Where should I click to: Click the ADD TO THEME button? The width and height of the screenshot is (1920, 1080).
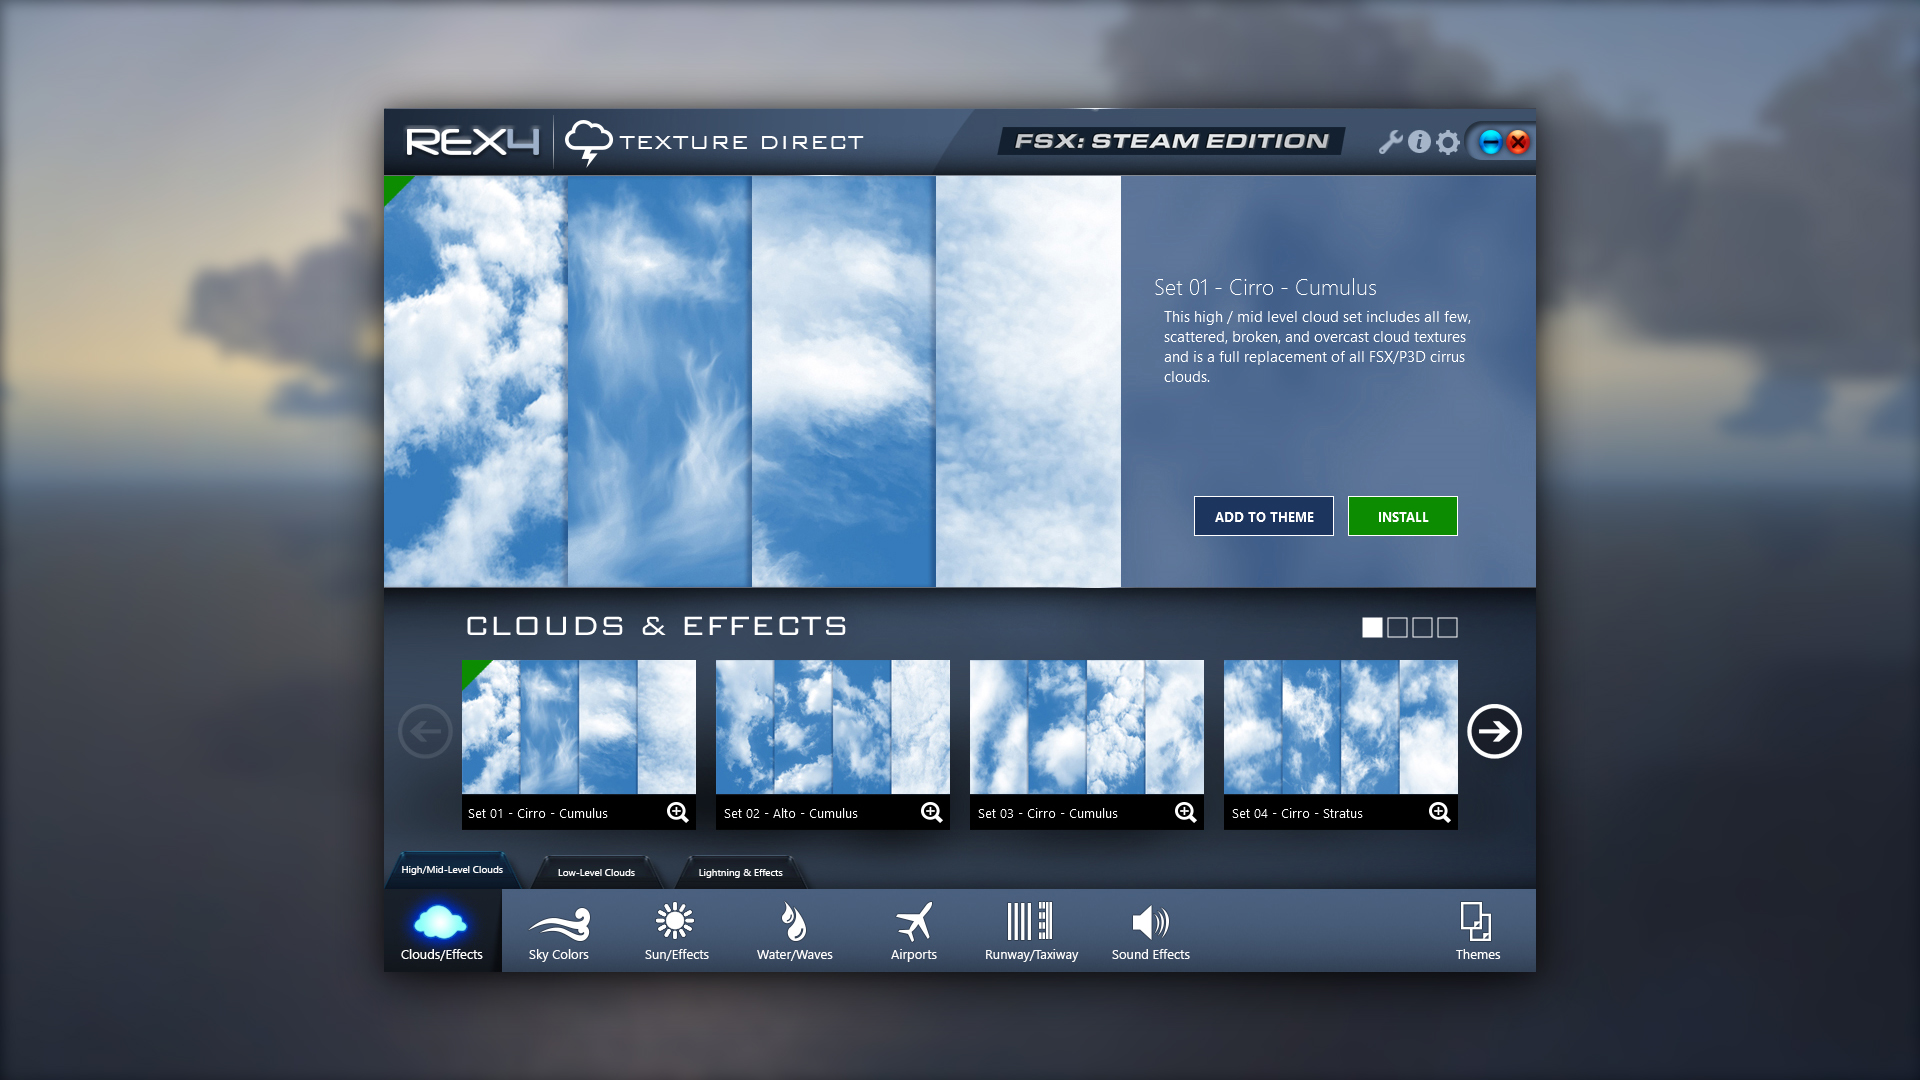[1263, 516]
